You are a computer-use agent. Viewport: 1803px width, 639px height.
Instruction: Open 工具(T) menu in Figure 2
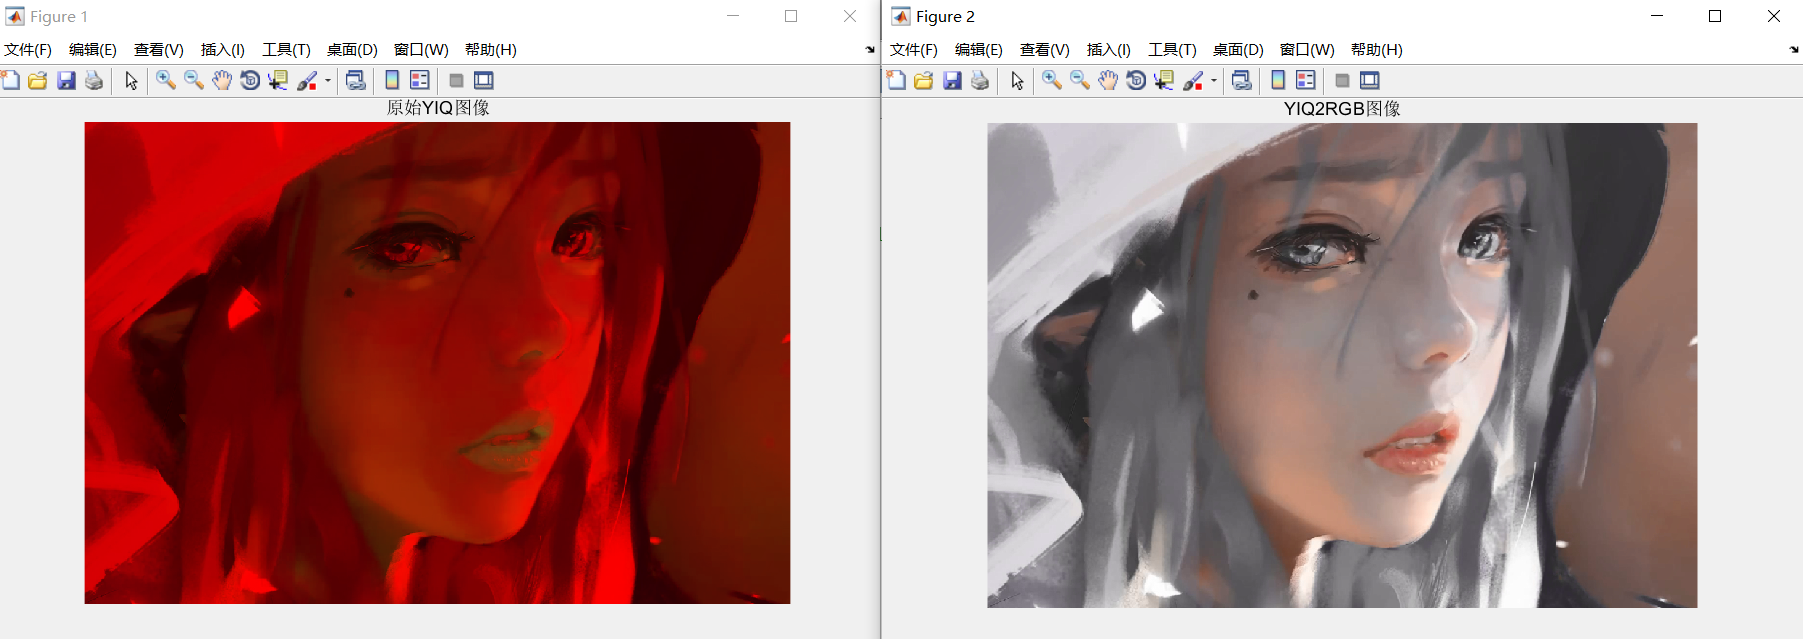(x=1172, y=50)
